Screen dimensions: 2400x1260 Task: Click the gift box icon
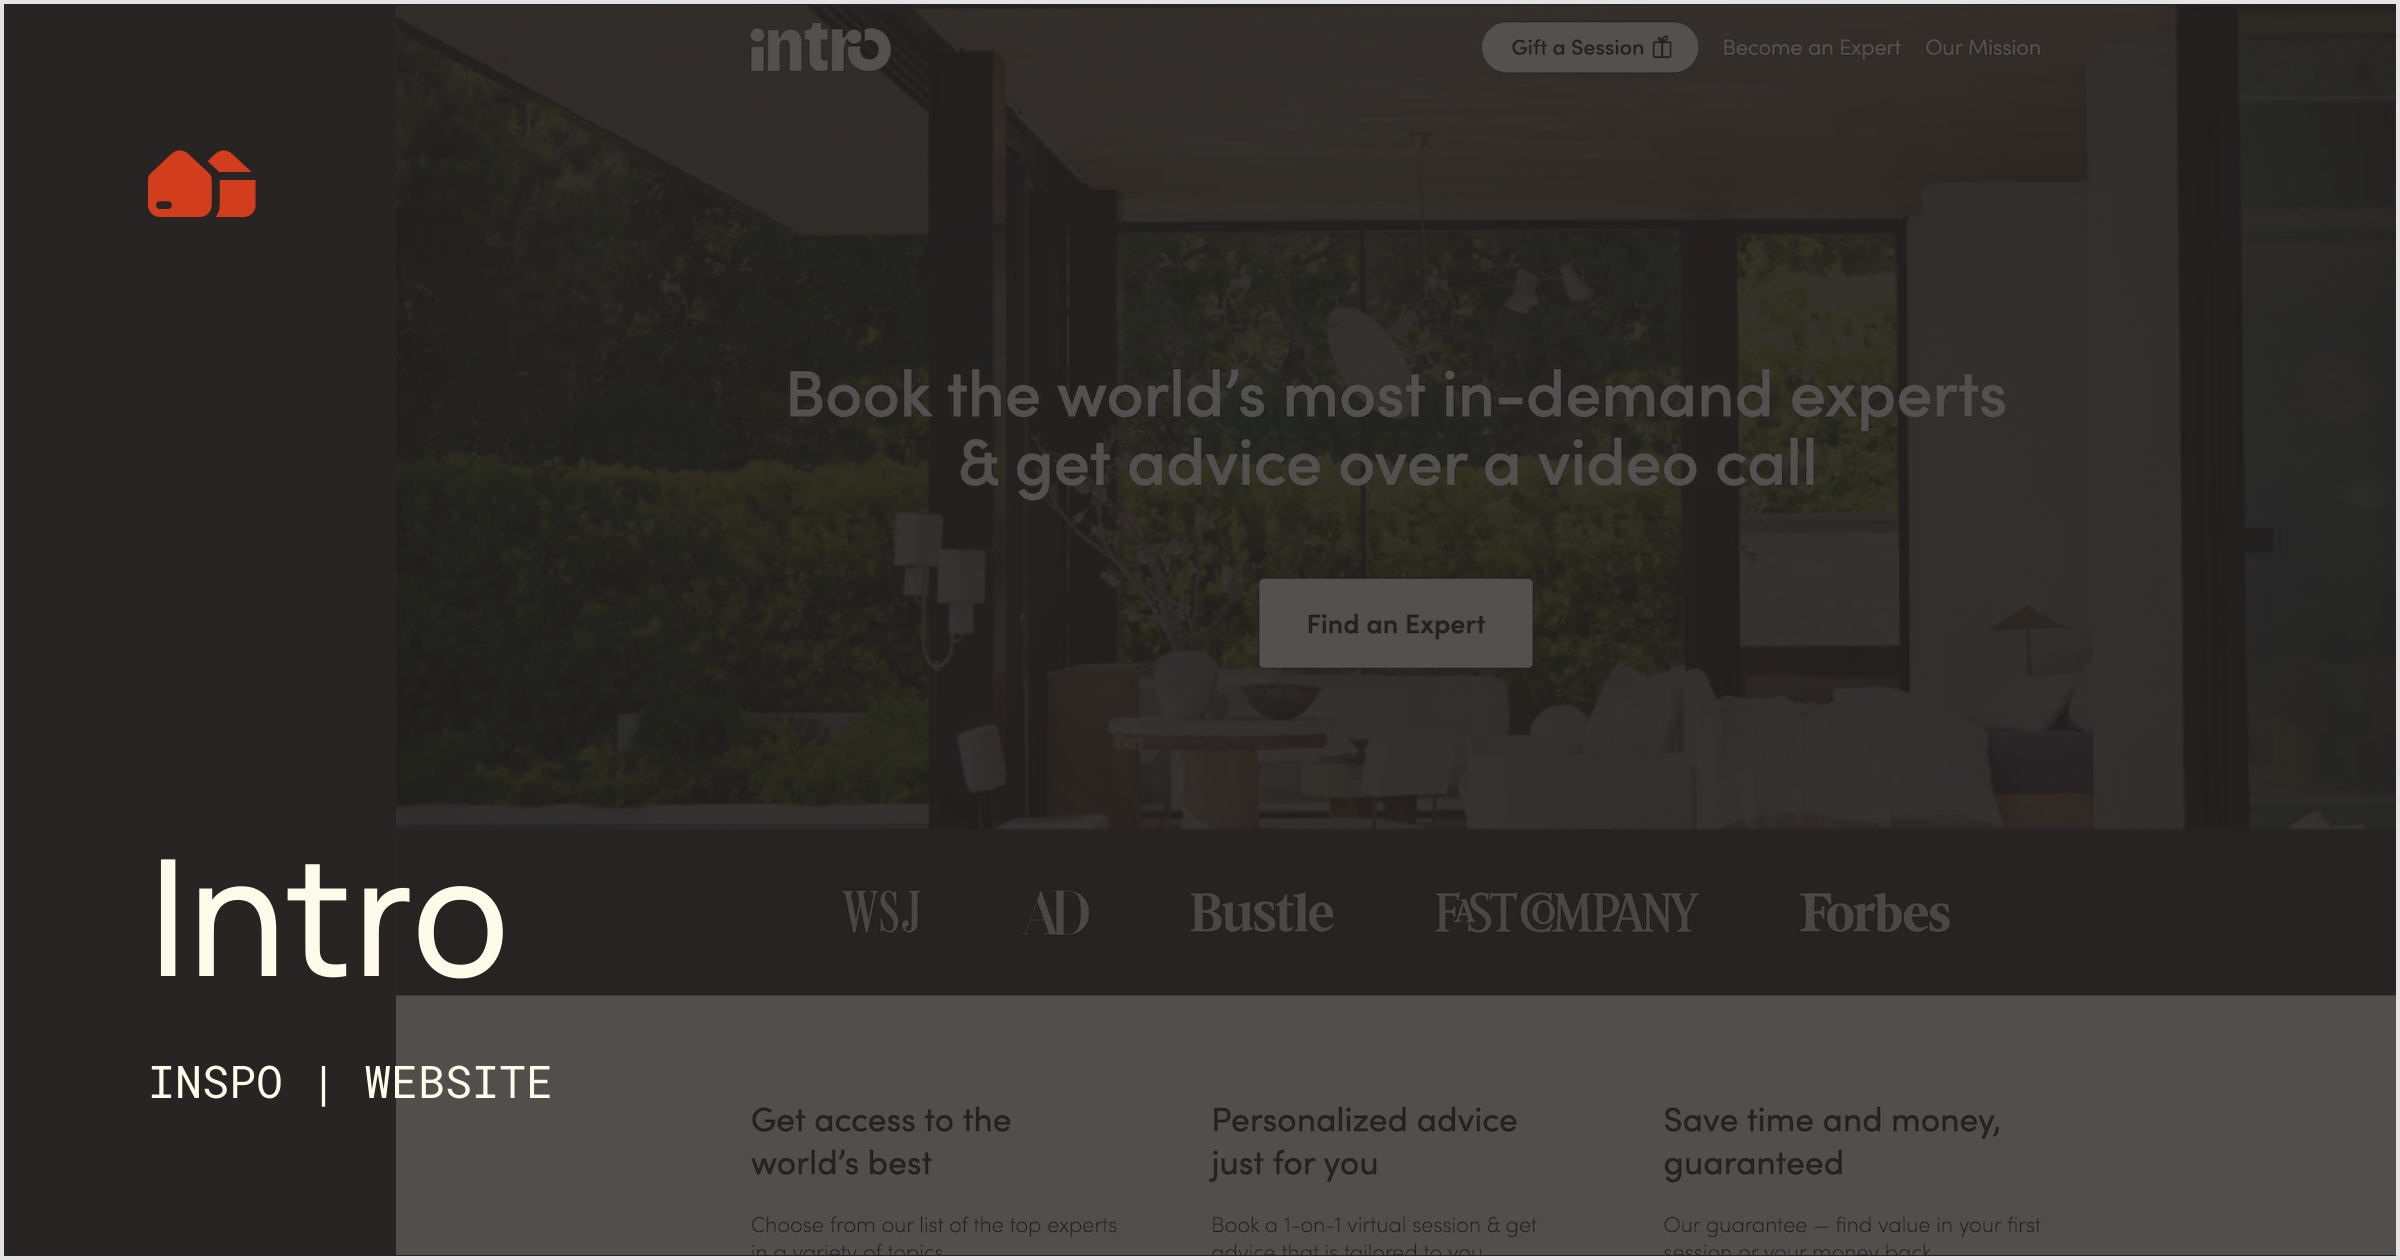1662,47
